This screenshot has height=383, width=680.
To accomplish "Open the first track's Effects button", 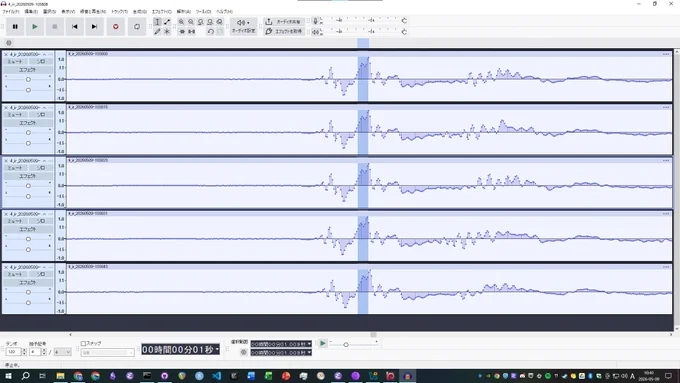I will tap(28, 70).
